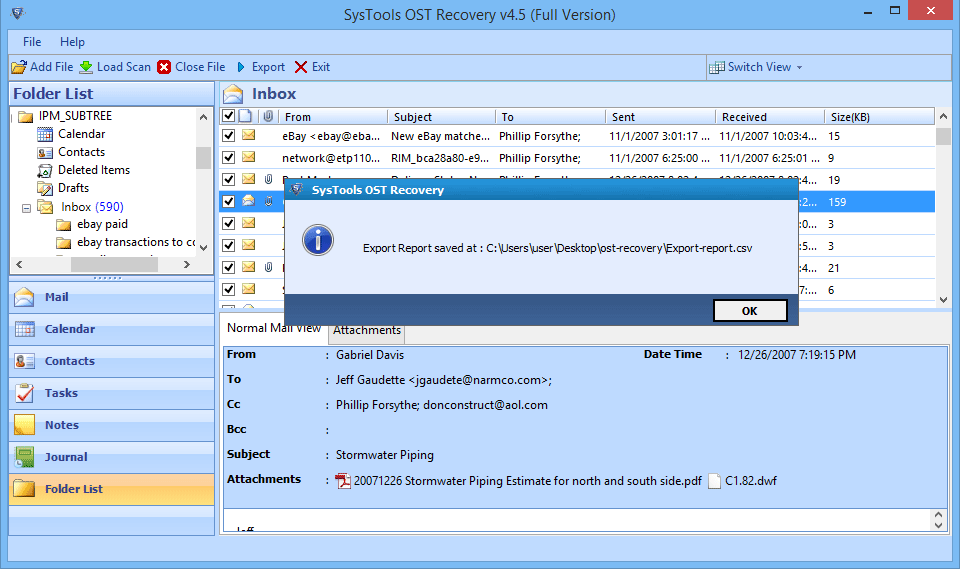Uncheck checkbox of the selected 159 KB row
This screenshot has width=960, height=569.
[228, 202]
